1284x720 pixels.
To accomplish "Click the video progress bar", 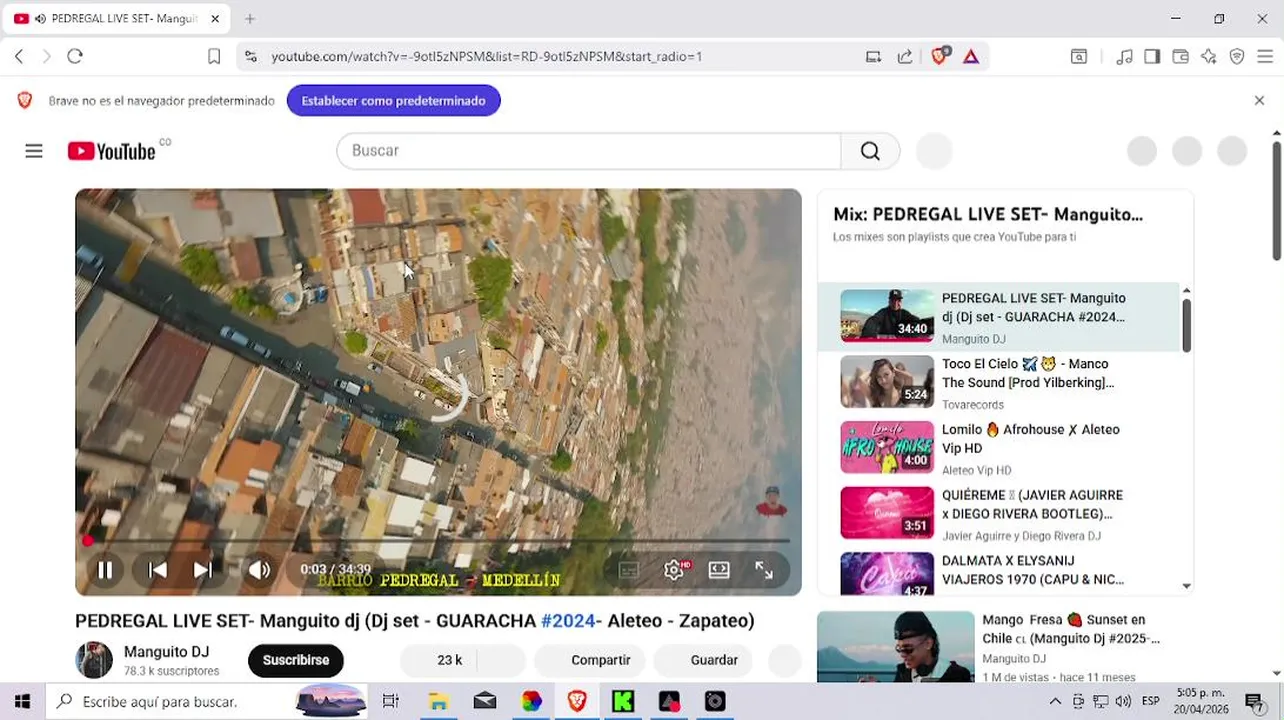I will [x=438, y=541].
